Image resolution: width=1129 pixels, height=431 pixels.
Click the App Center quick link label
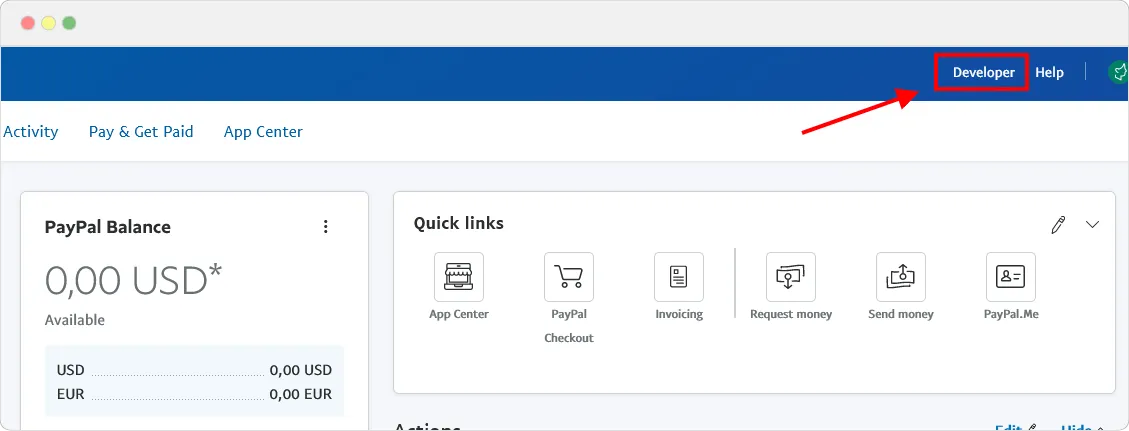(x=459, y=314)
